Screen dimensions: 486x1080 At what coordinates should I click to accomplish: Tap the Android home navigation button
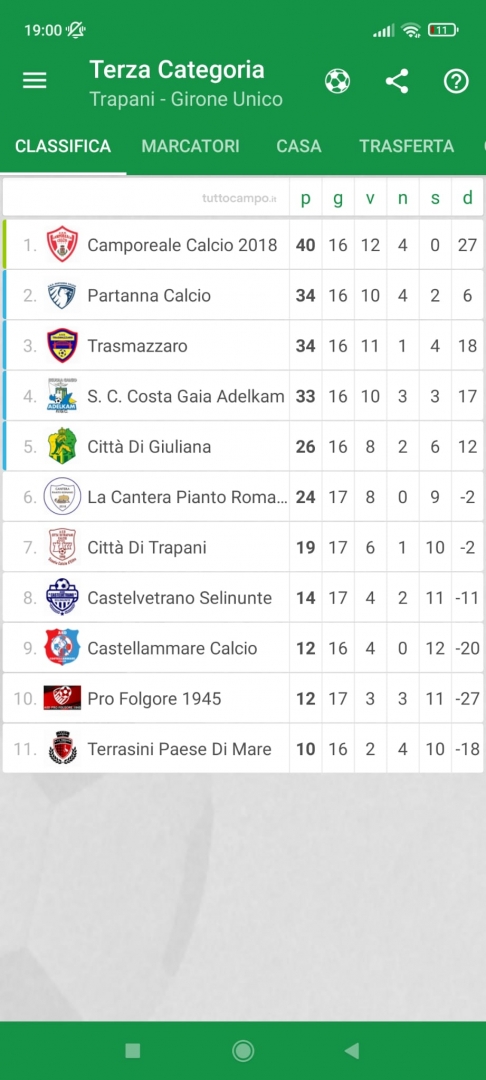point(242,1050)
